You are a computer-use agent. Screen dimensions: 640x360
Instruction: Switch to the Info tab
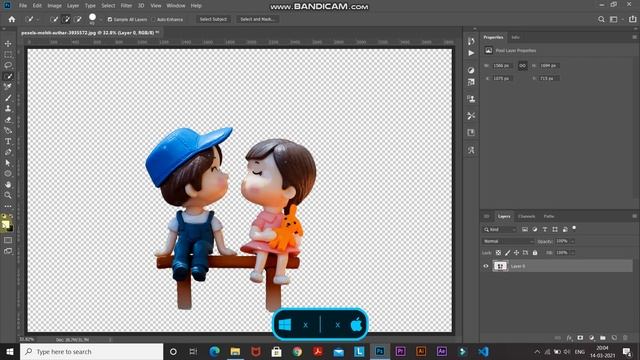pos(516,37)
